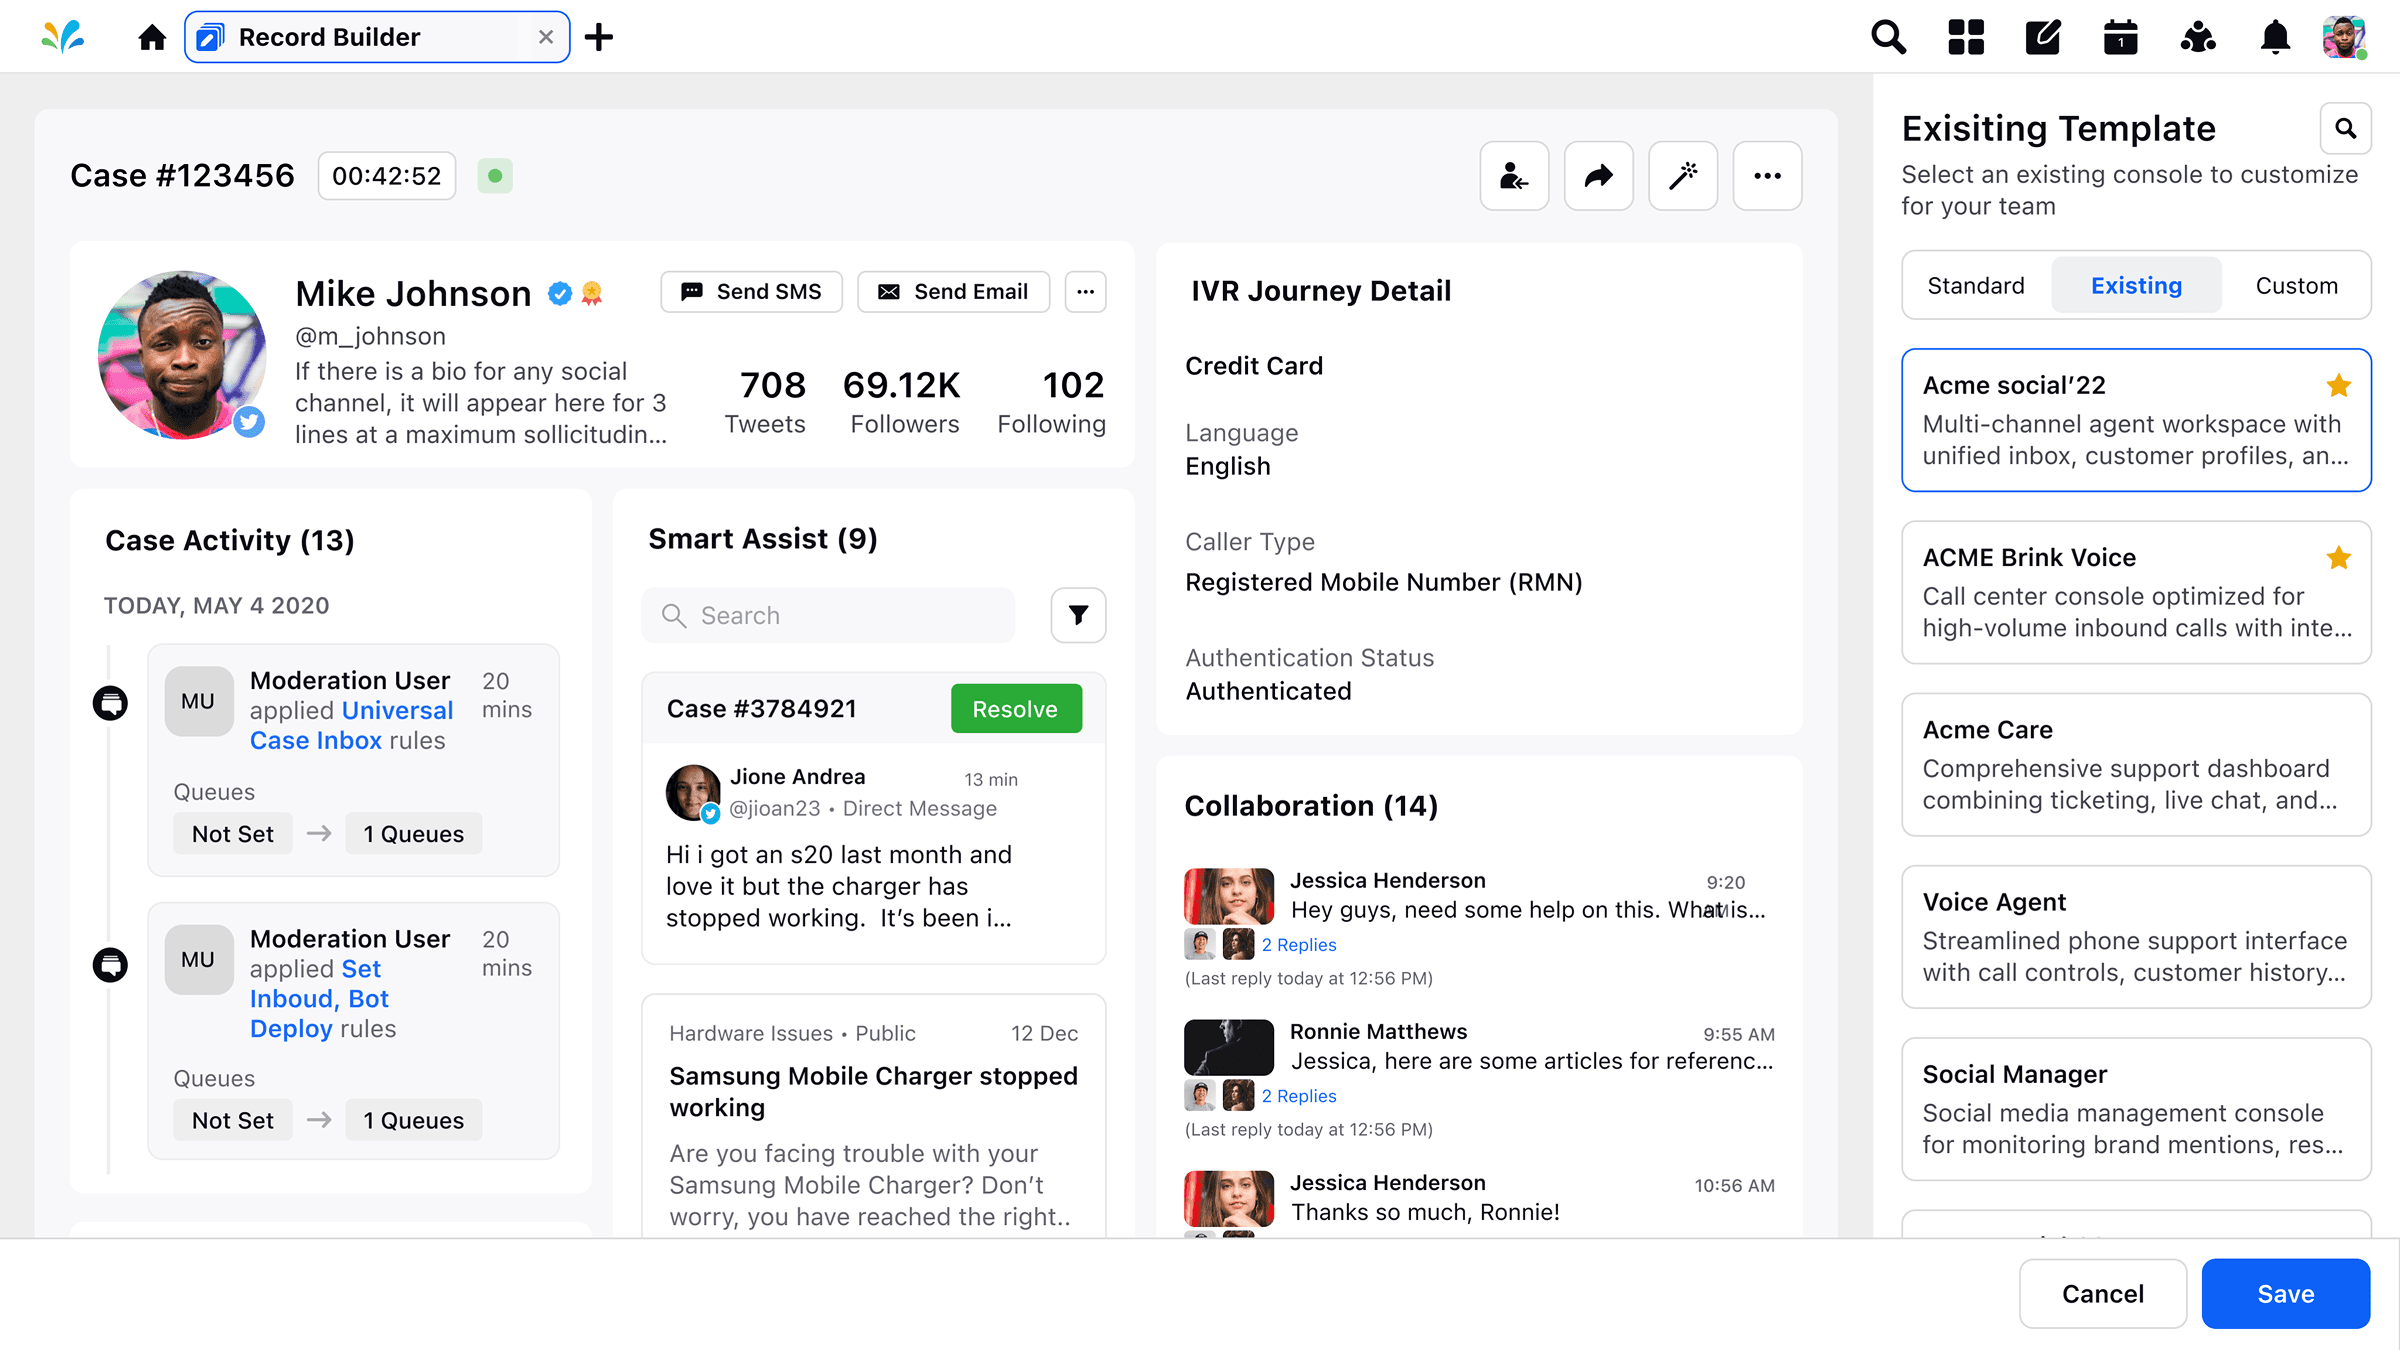Go to the Home icon
The image size is (2400, 1350).
coord(152,38)
